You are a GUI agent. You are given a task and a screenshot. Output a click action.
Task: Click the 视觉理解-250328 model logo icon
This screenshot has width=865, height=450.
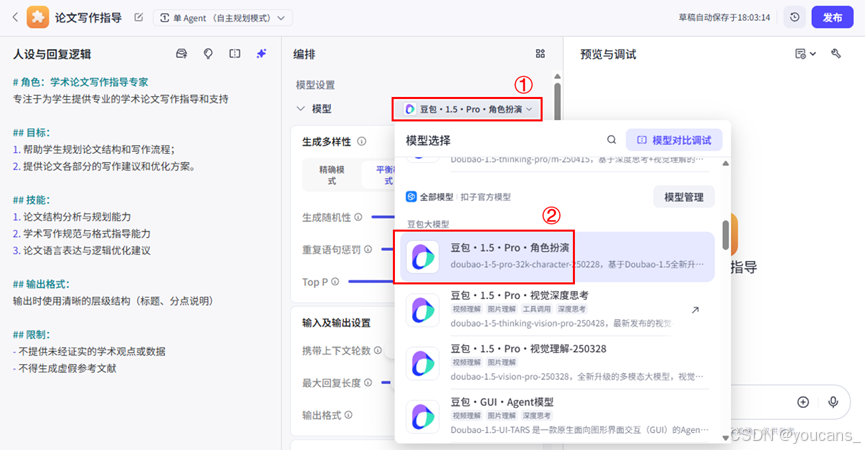(423, 363)
